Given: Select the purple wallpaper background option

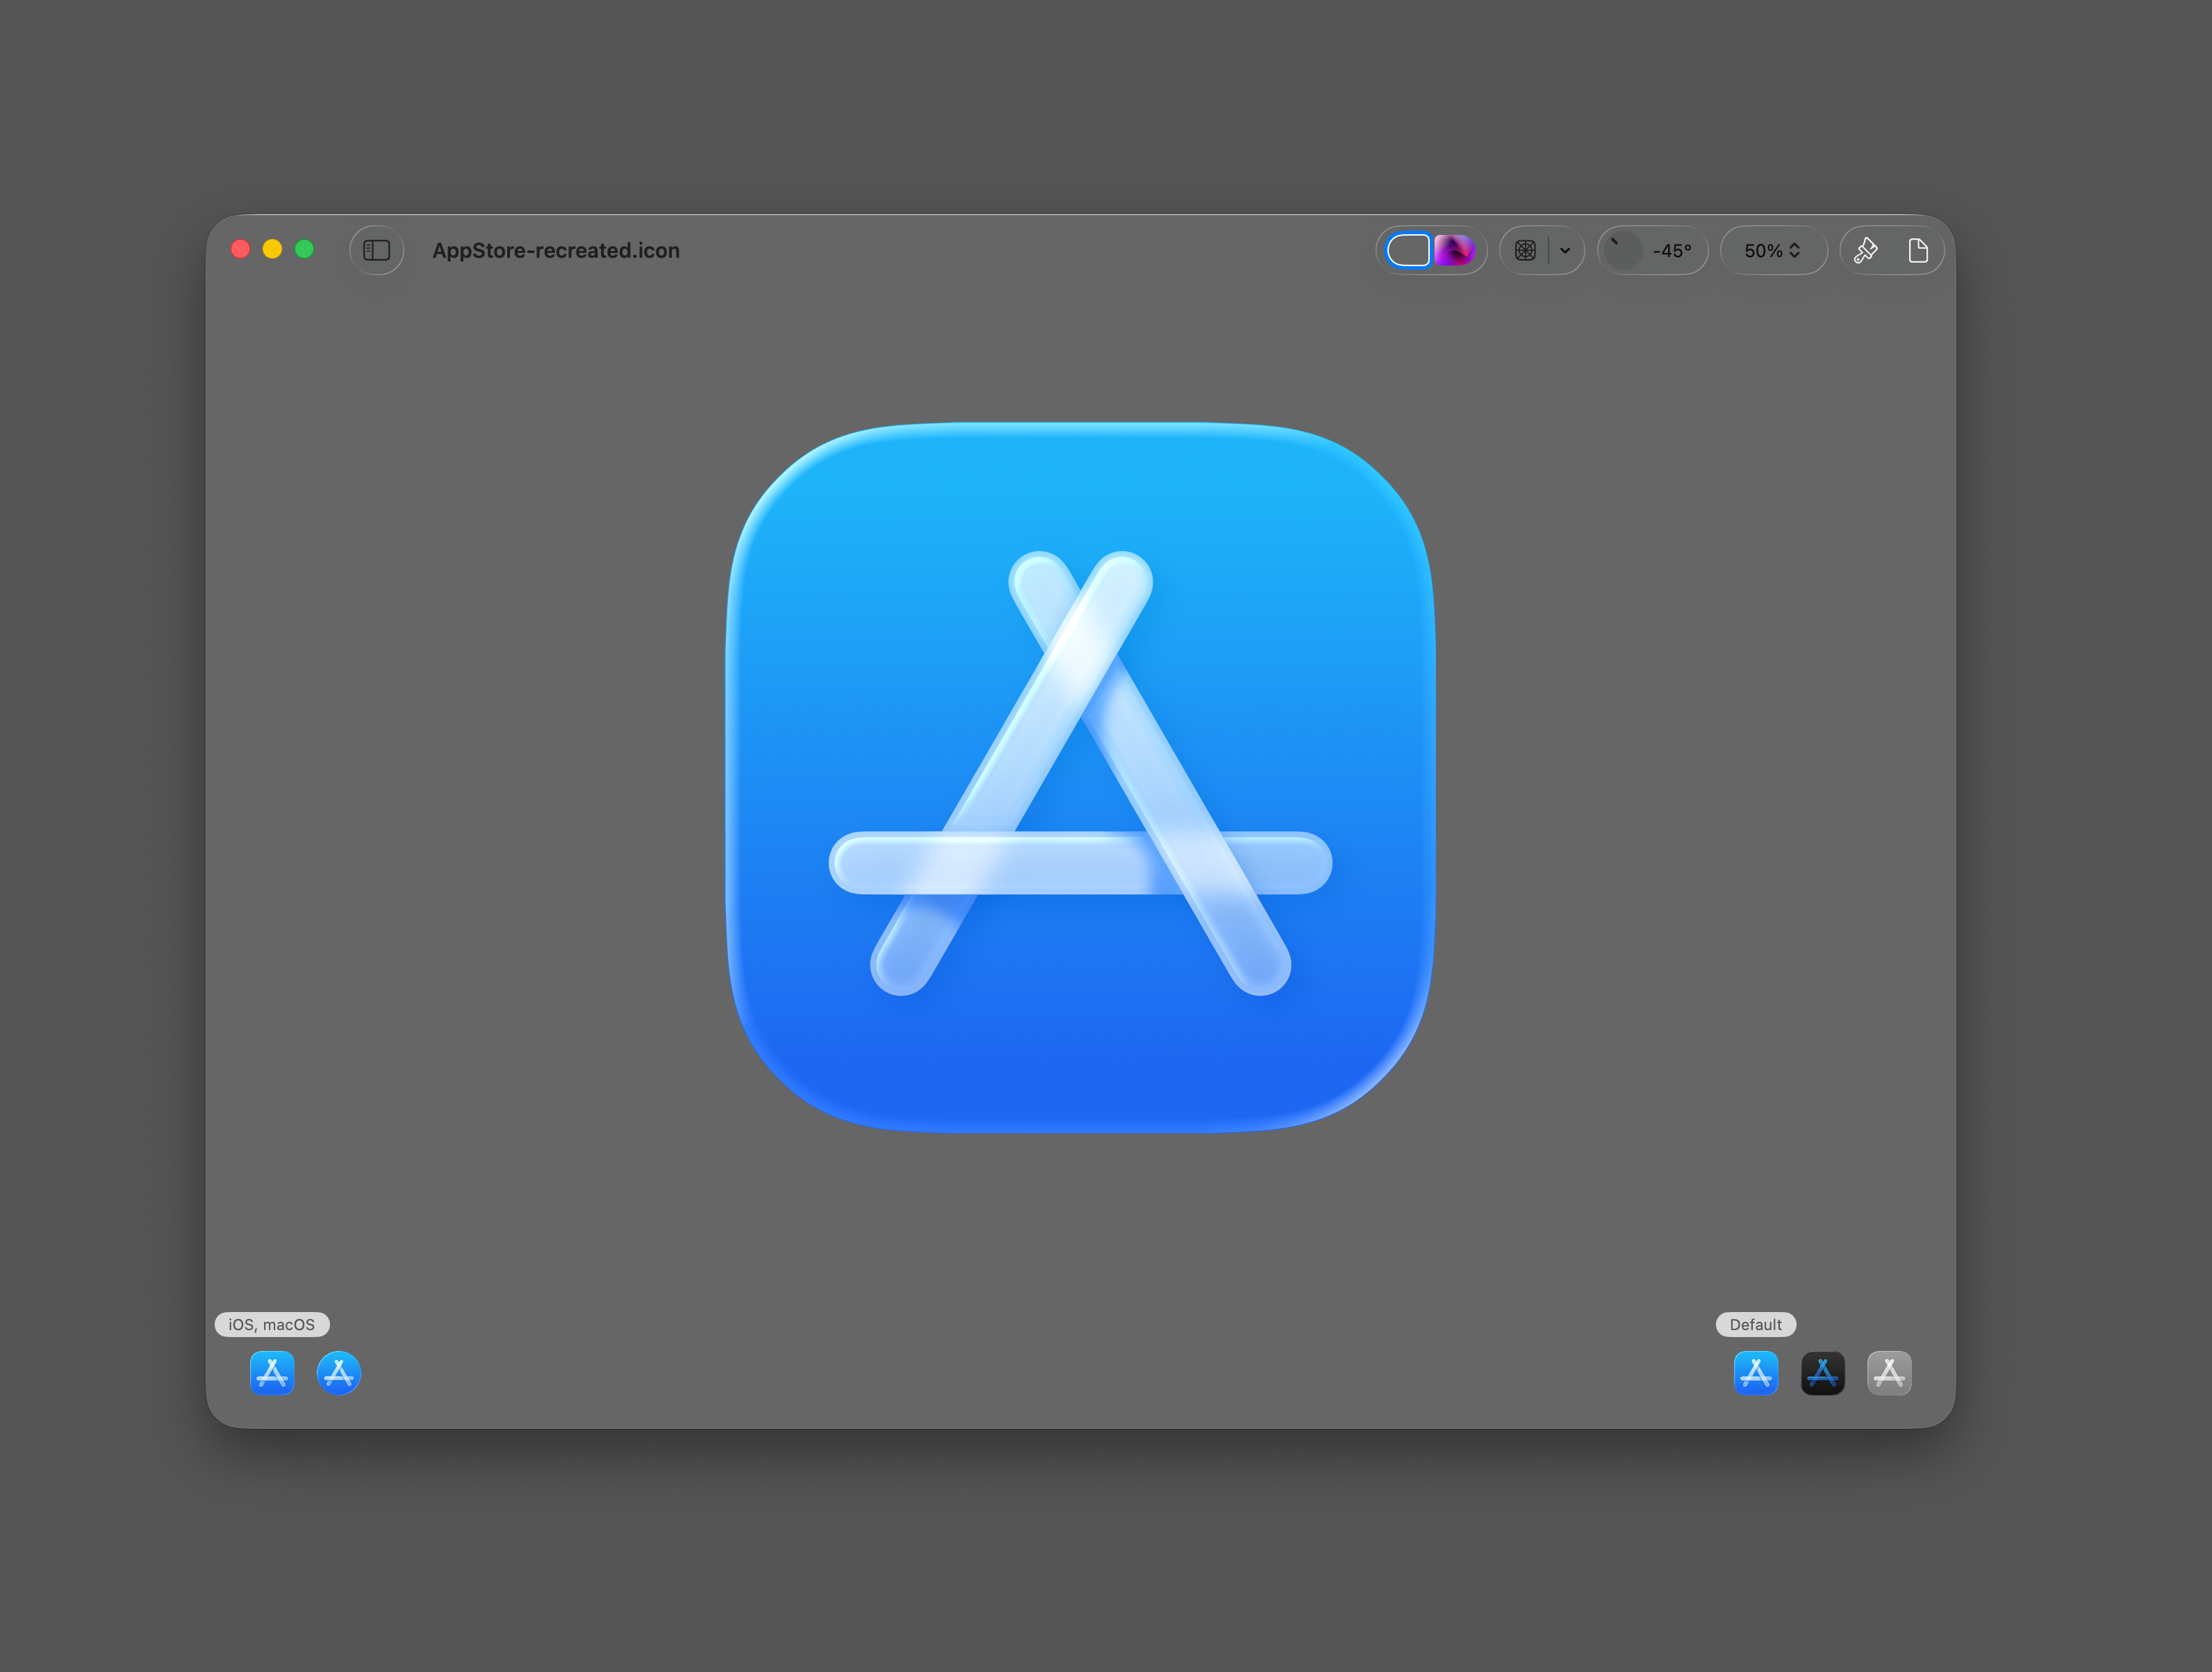Looking at the screenshot, I should (1454, 250).
